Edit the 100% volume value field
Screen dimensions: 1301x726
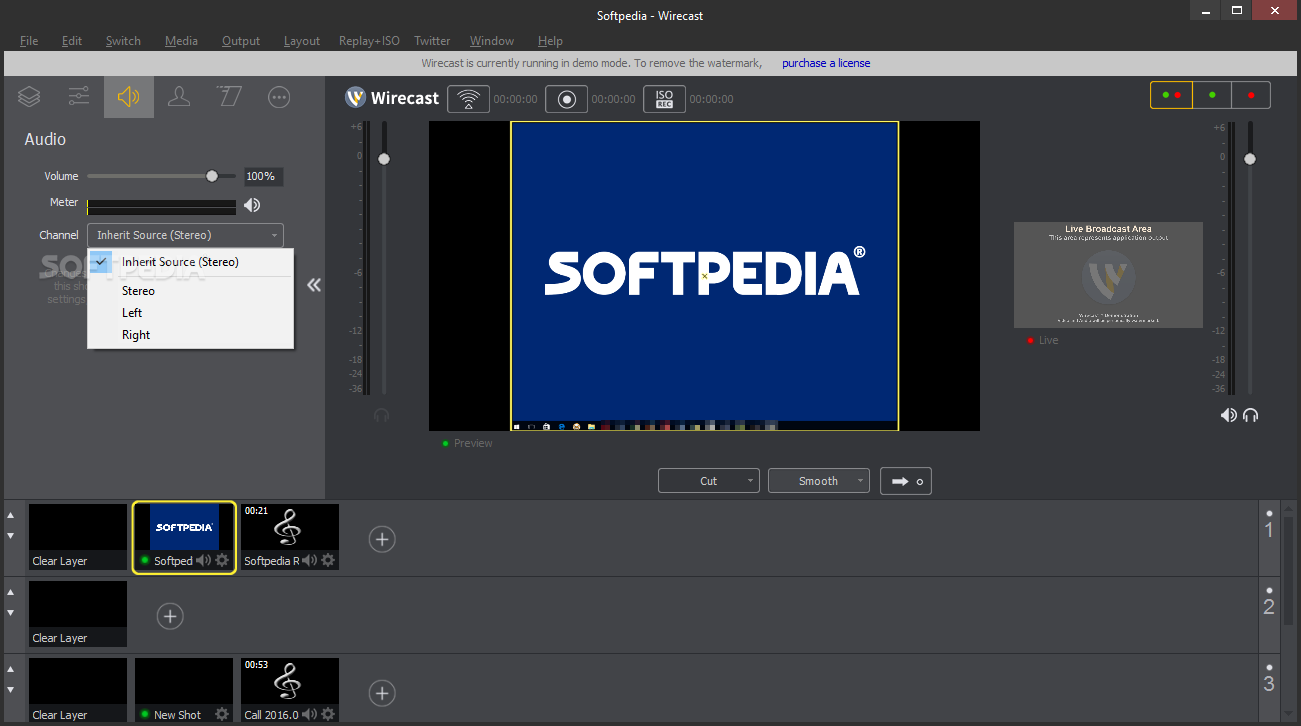(x=263, y=176)
